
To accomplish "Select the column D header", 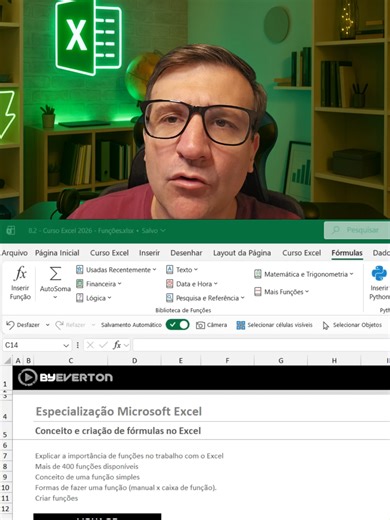I will pyautogui.click(x=134, y=361).
